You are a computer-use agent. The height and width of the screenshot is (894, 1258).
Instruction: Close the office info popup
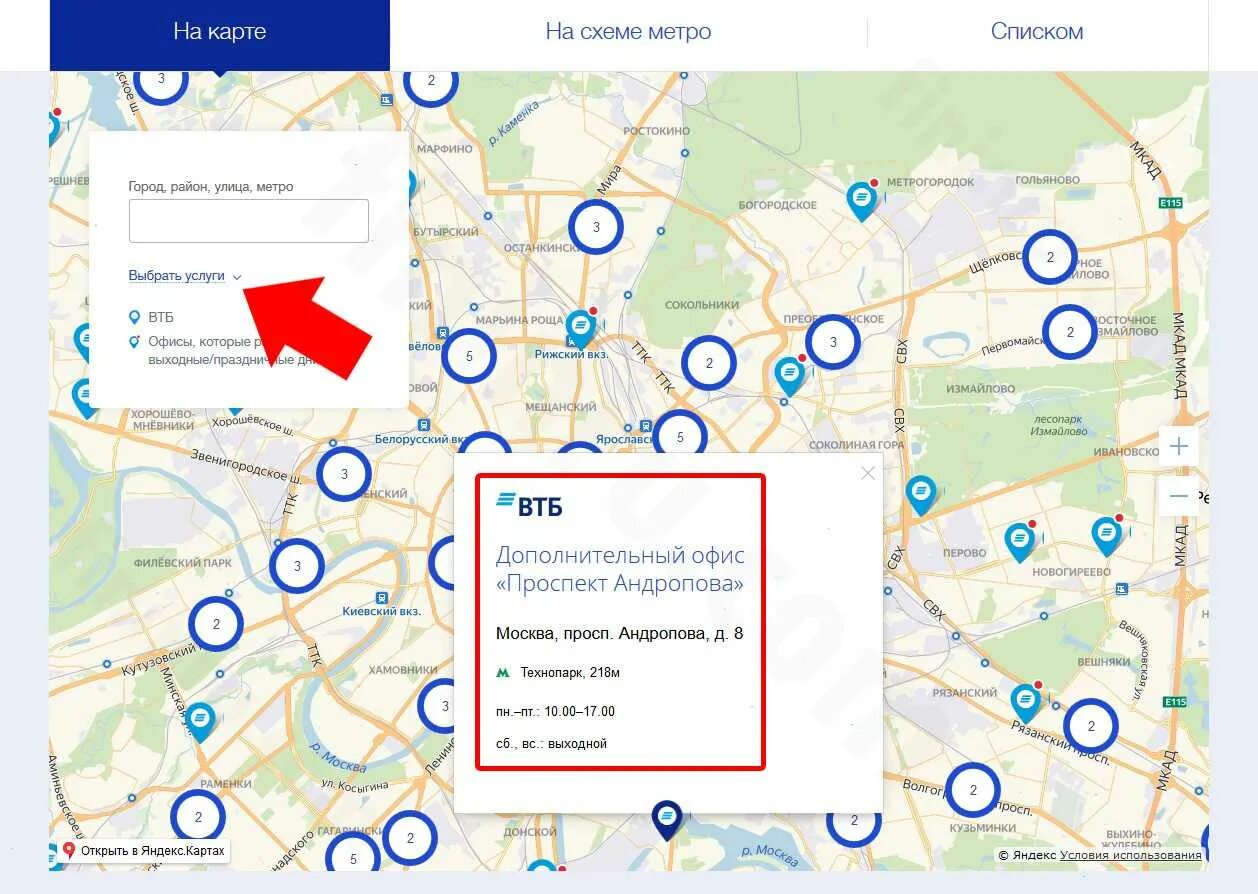(867, 473)
